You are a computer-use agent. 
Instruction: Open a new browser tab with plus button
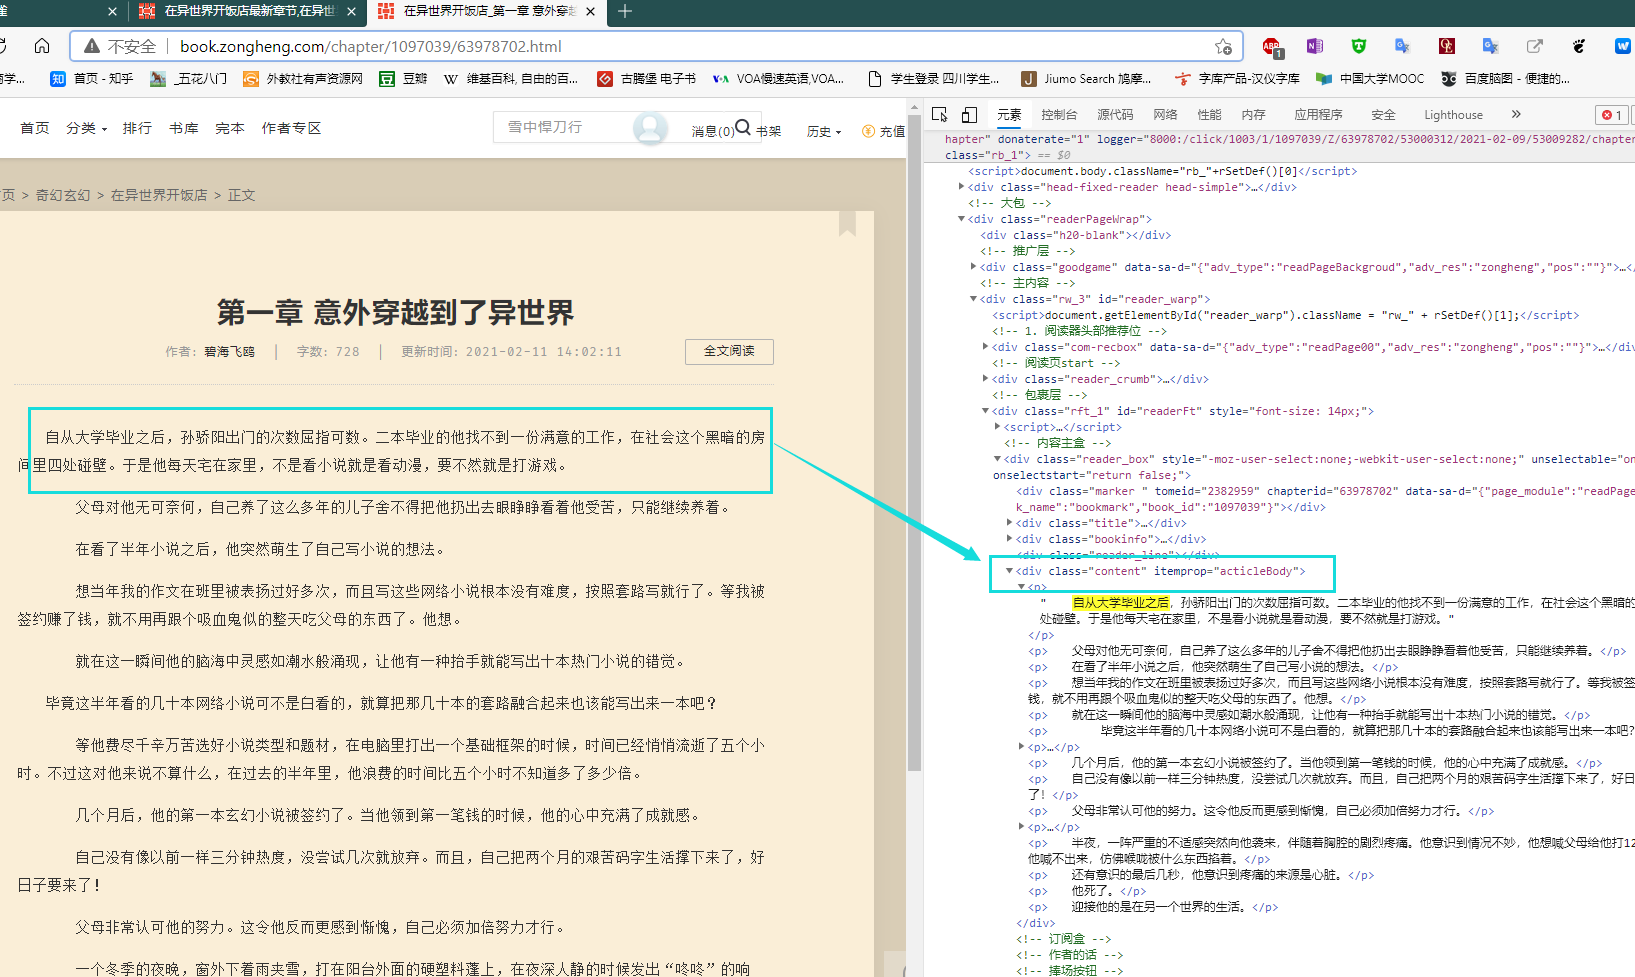[x=625, y=11]
